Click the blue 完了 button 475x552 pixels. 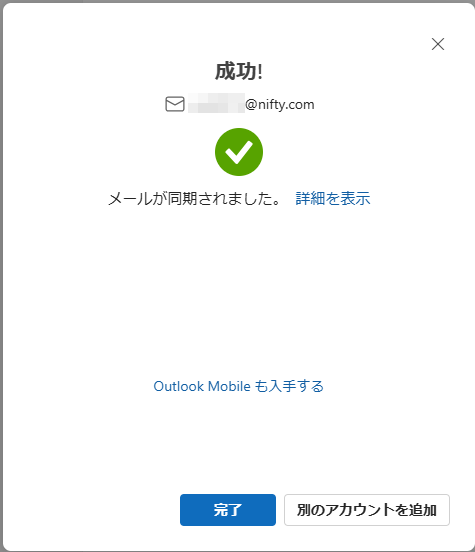[228, 510]
